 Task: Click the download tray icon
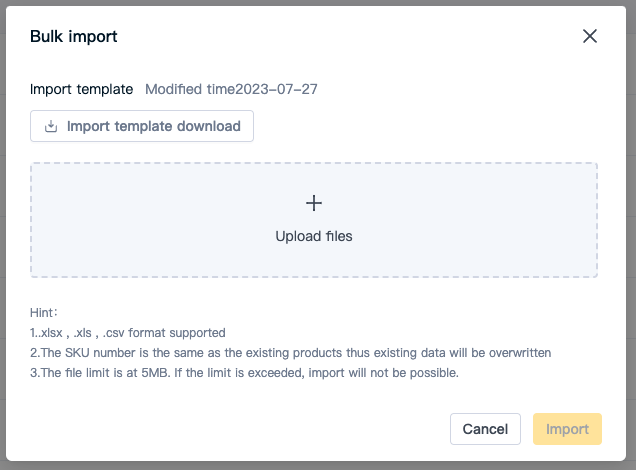(x=51, y=126)
